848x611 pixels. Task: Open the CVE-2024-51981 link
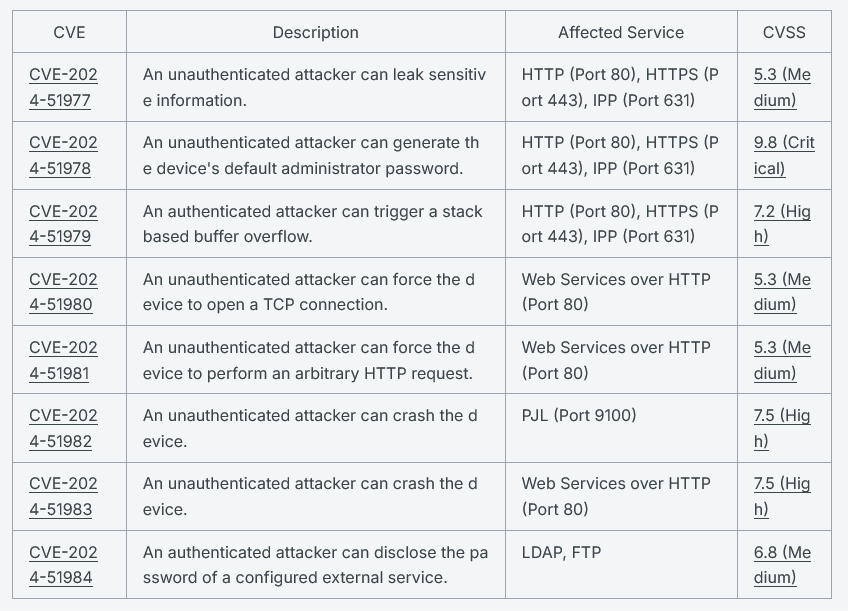[63, 360]
